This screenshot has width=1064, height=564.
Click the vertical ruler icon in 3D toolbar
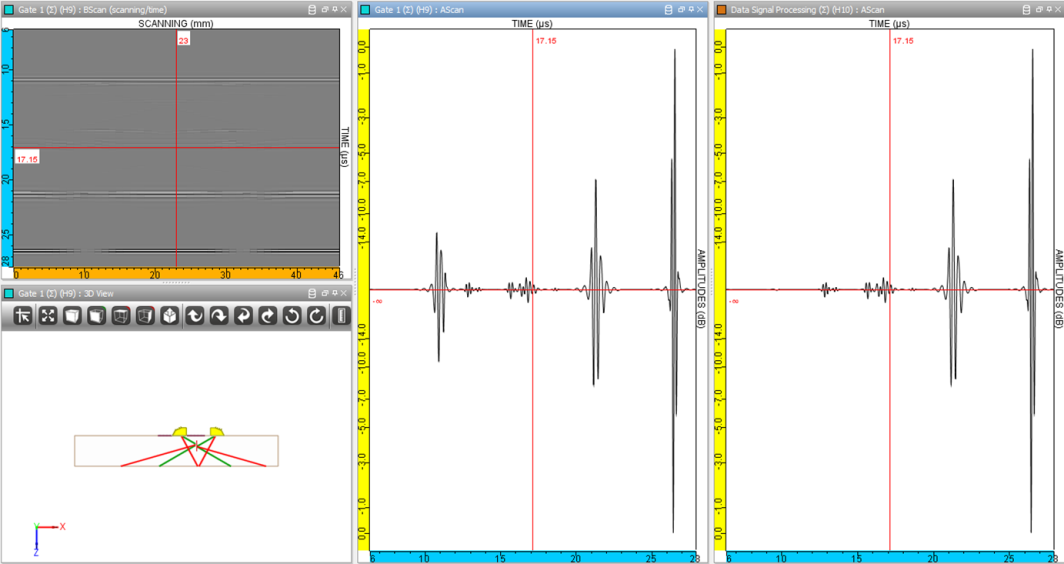tap(341, 316)
